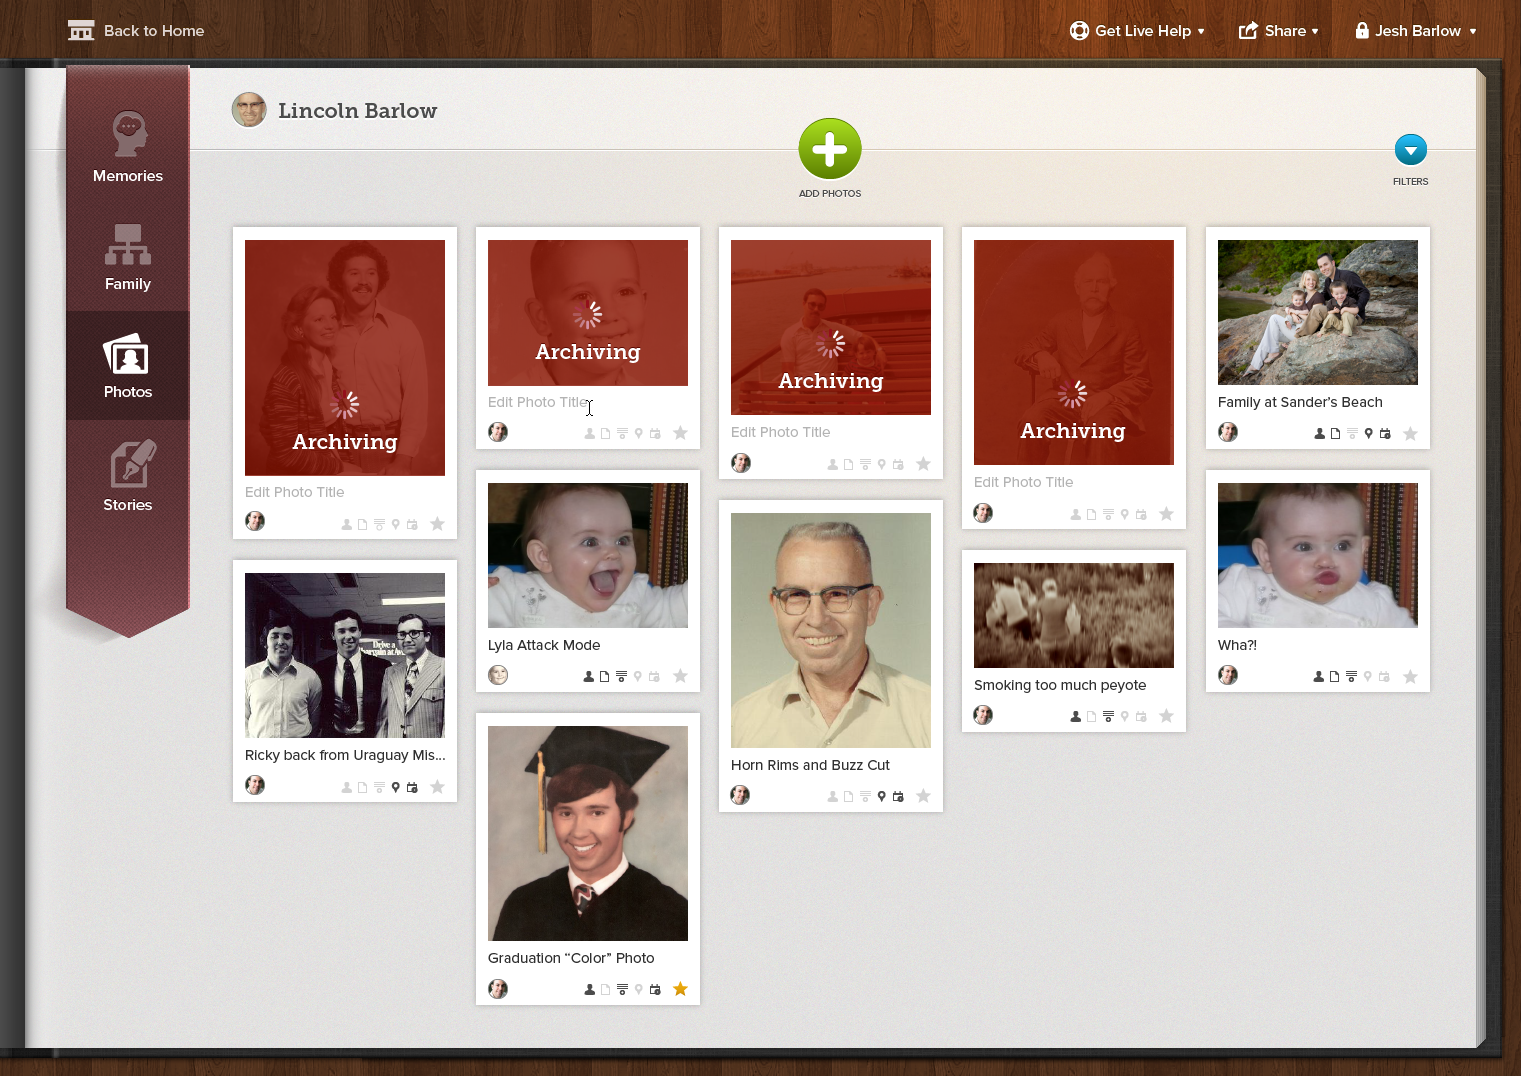
Task: Open the Horn Rims and Buzz Cut photo
Action: (x=831, y=630)
